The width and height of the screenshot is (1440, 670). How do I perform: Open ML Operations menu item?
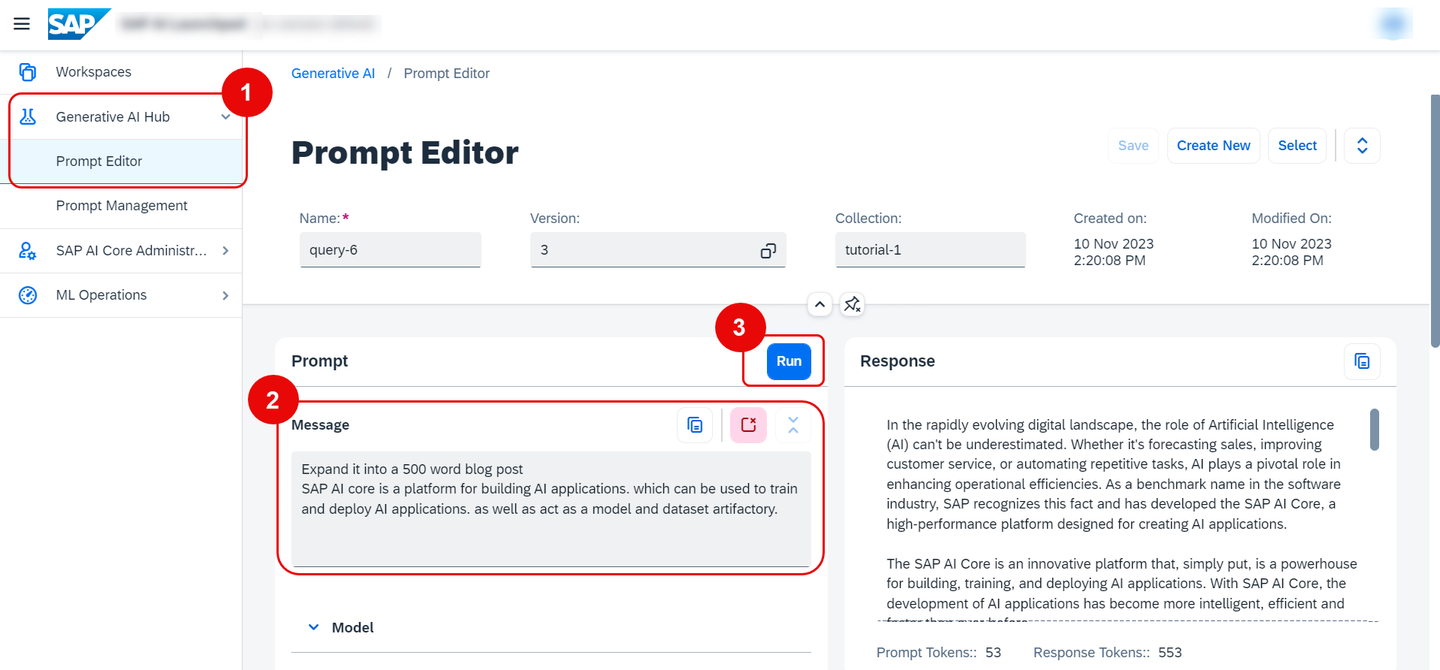click(x=101, y=295)
